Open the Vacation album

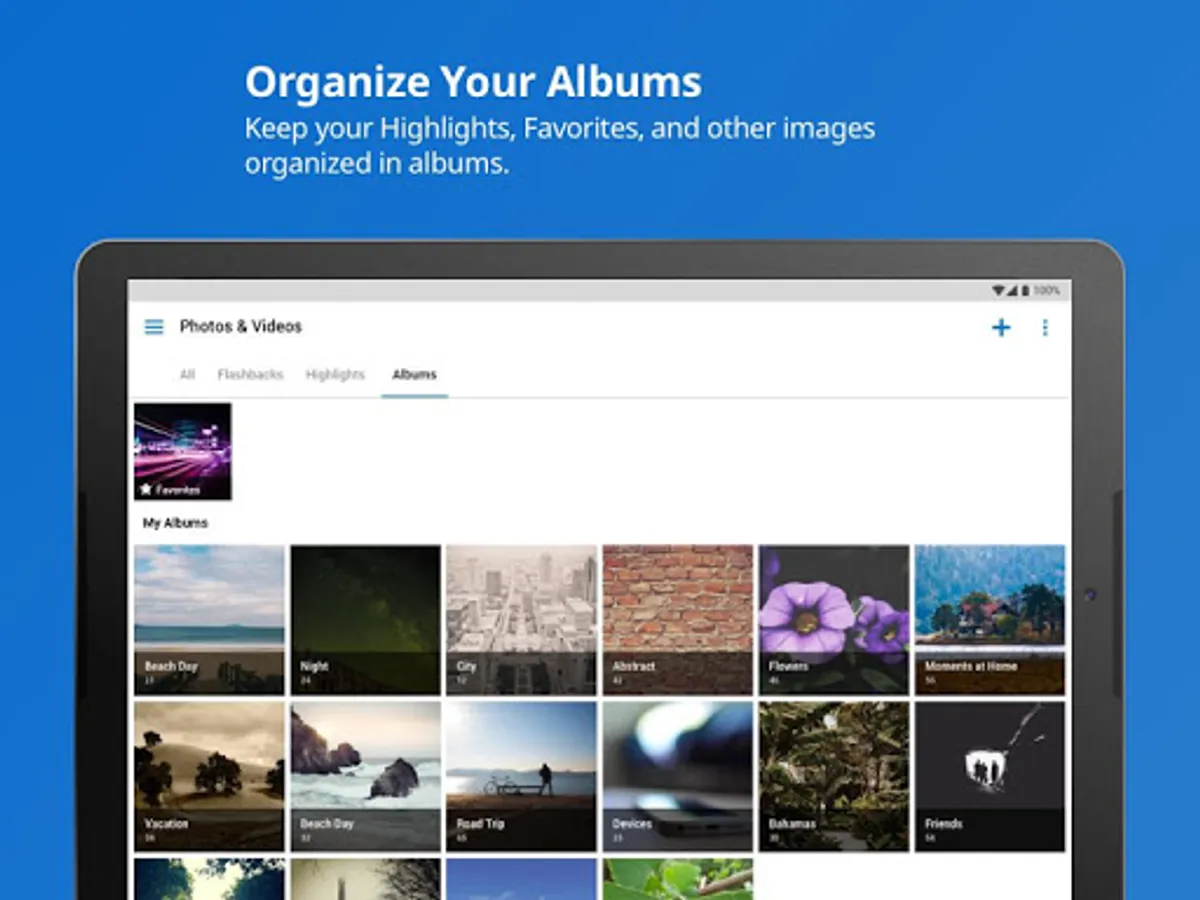[210, 776]
